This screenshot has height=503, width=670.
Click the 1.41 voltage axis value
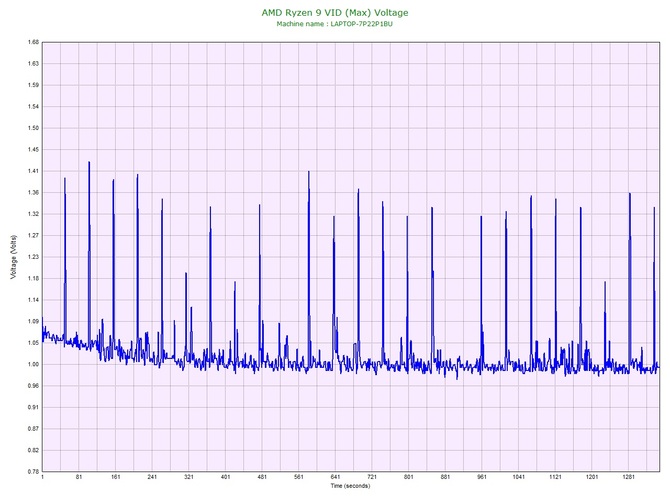tap(33, 171)
